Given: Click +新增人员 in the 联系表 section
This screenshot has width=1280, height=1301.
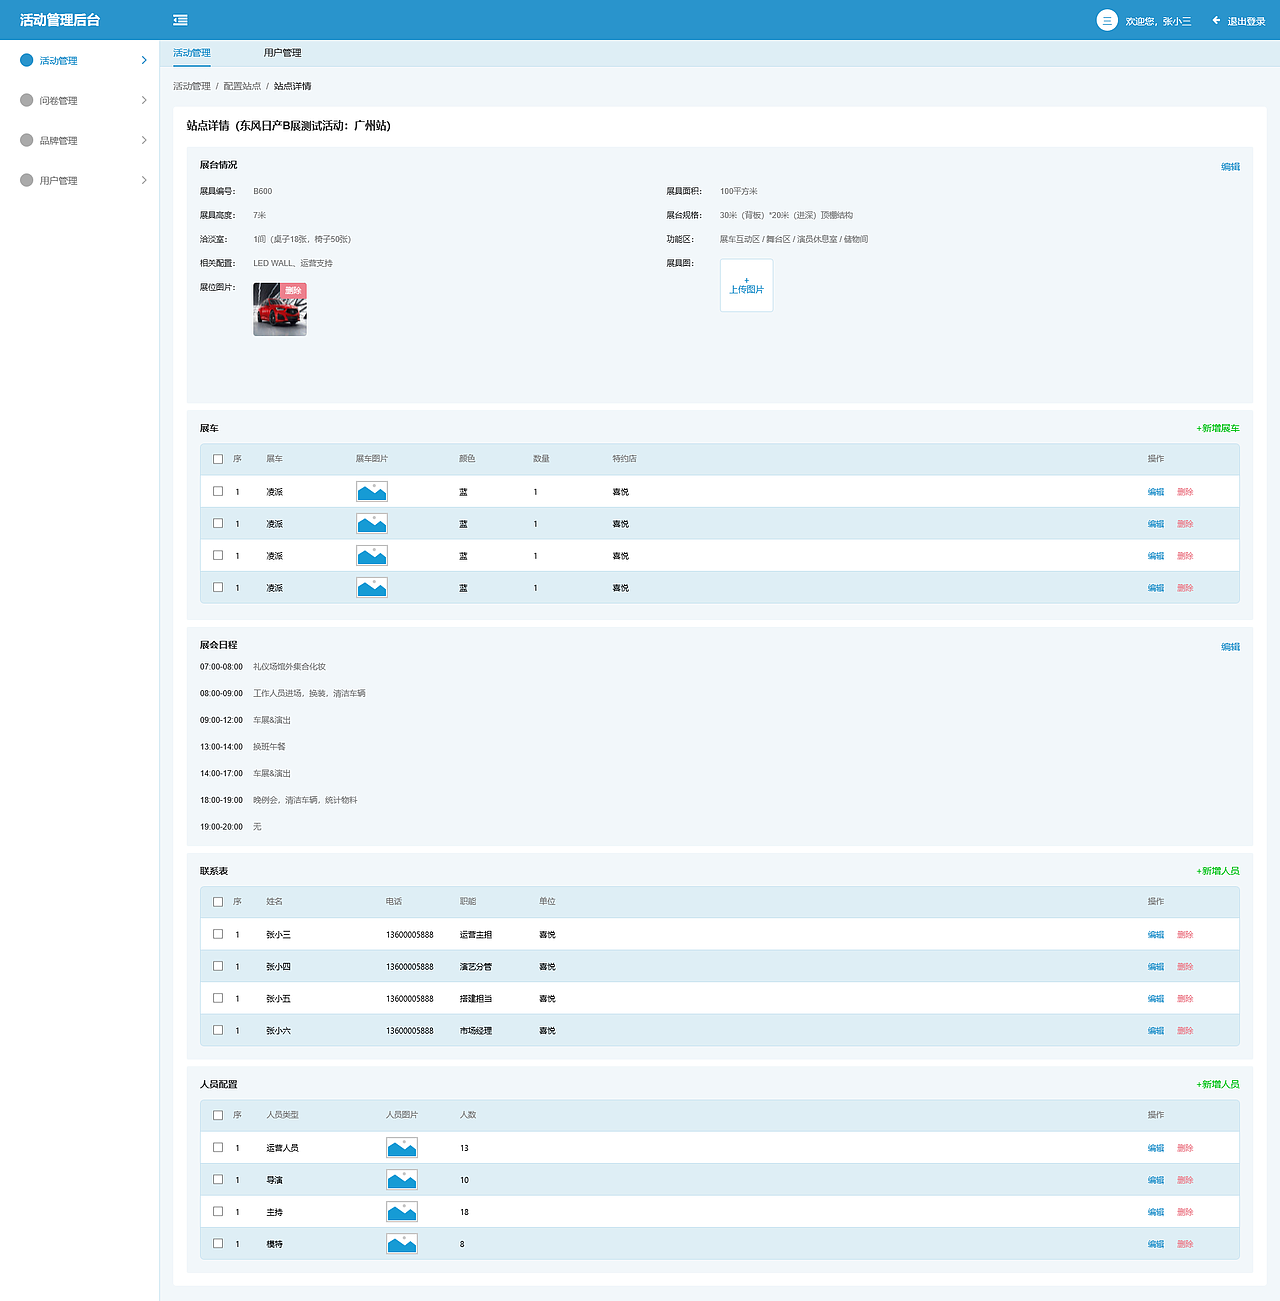Looking at the screenshot, I should (1218, 871).
